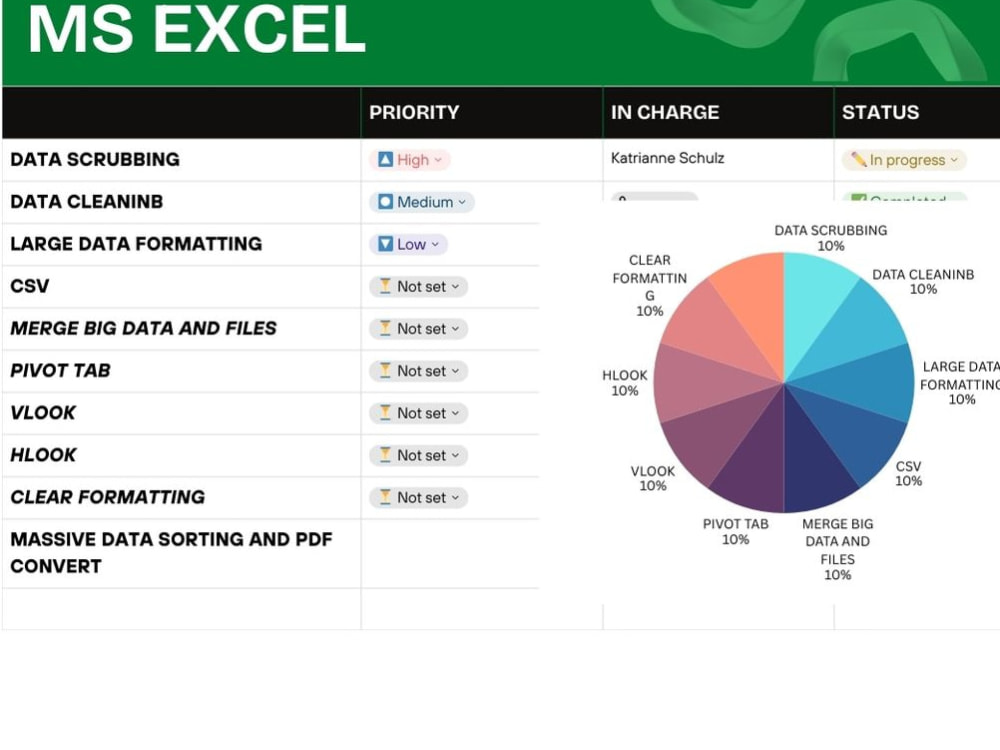Click hourglass icon in MERGE BIG DATA row

pos(385,328)
